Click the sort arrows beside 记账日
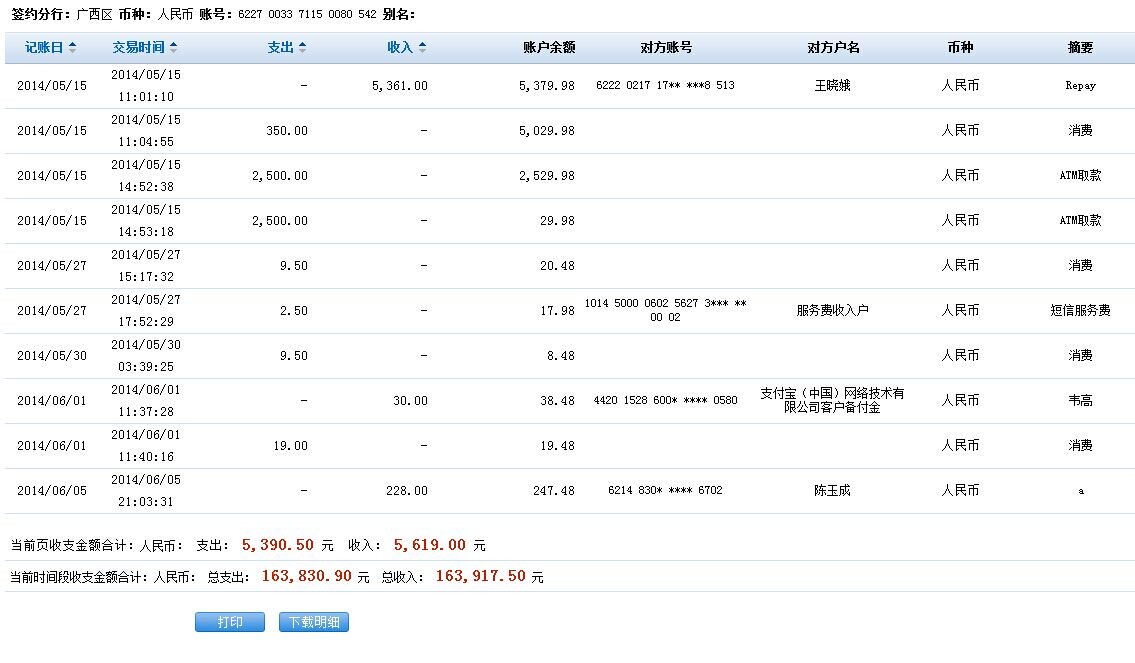Screen dimensions: 1135x663 (x=72, y=48)
